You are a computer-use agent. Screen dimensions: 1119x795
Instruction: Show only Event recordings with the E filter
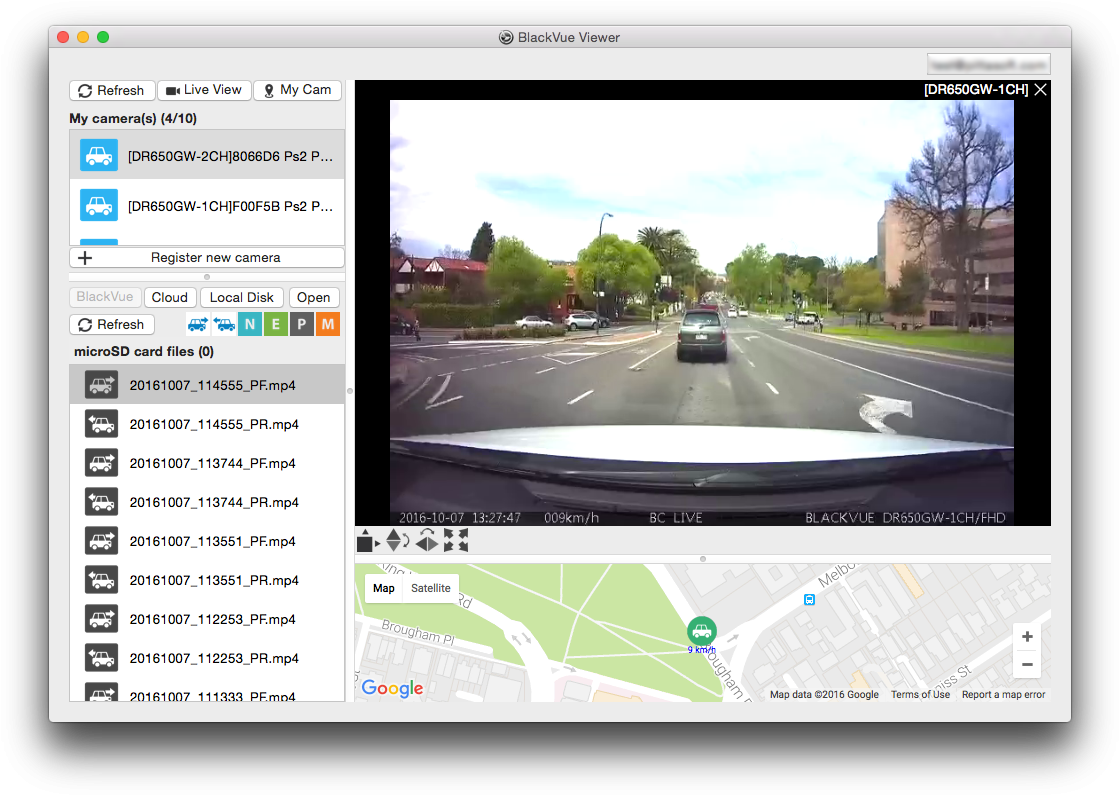point(275,324)
